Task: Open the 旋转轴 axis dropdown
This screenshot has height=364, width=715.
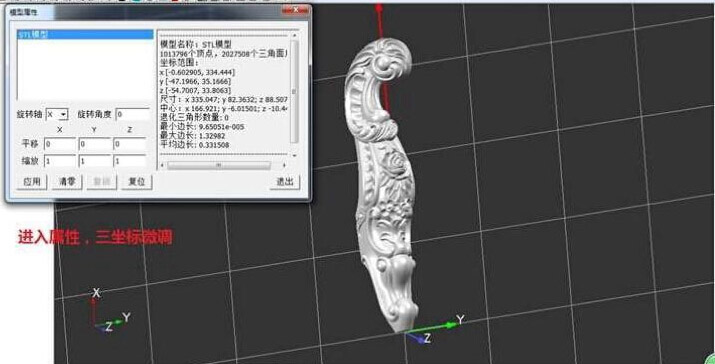Action: tap(57, 114)
